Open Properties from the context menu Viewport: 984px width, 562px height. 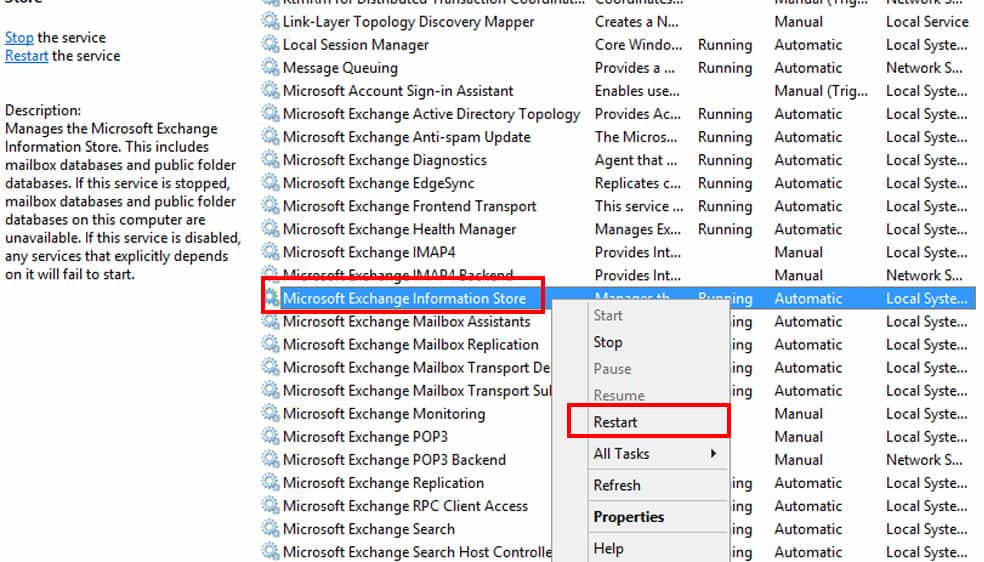[629, 517]
